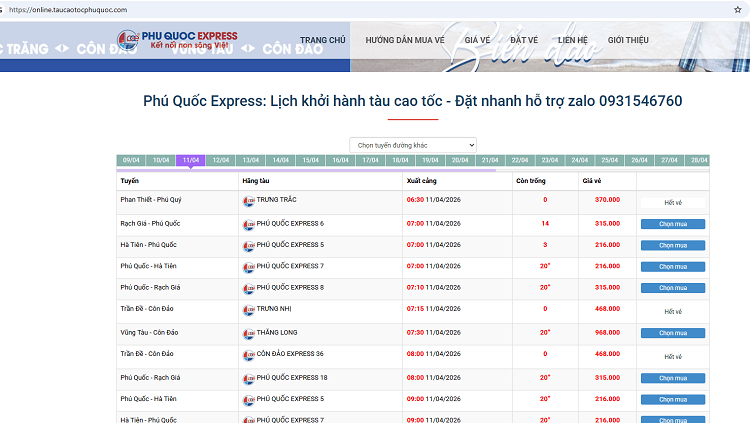Select the 25/04 date tab
Viewport: 750px width, 423px height.
pos(609,160)
